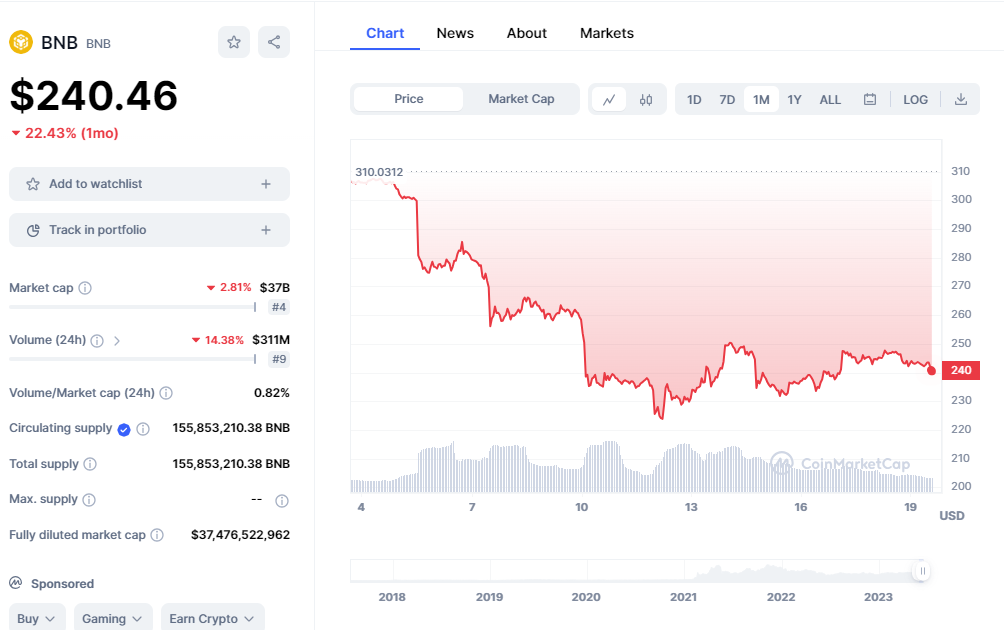Set chart range to 1D
The height and width of the screenshot is (630, 1004).
click(694, 99)
